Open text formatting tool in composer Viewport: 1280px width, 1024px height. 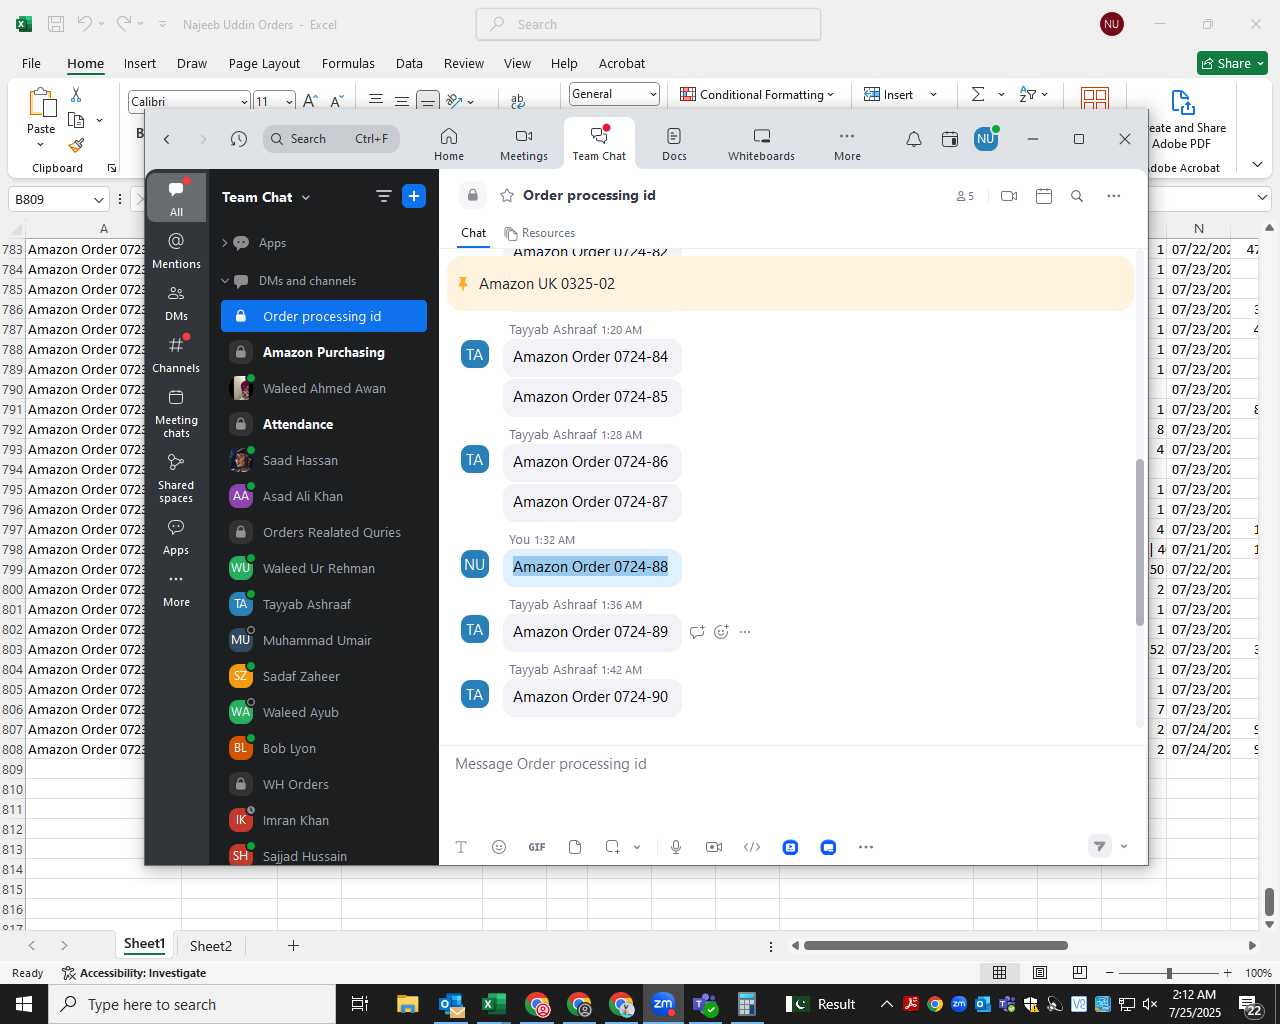(x=461, y=847)
